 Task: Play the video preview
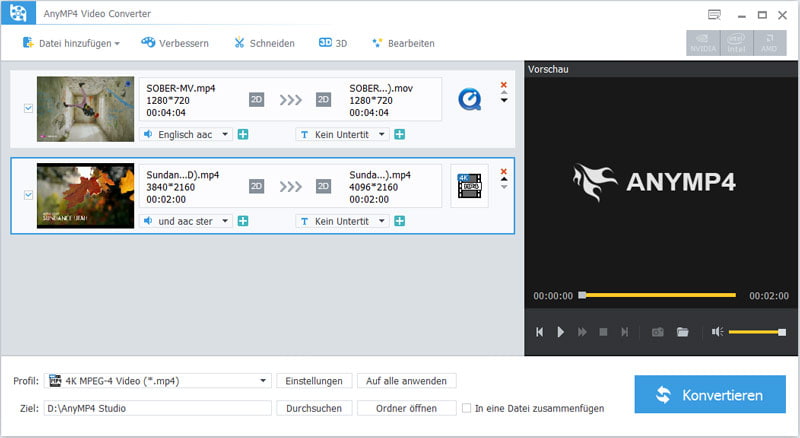pyautogui.click(x=560, y=332)
